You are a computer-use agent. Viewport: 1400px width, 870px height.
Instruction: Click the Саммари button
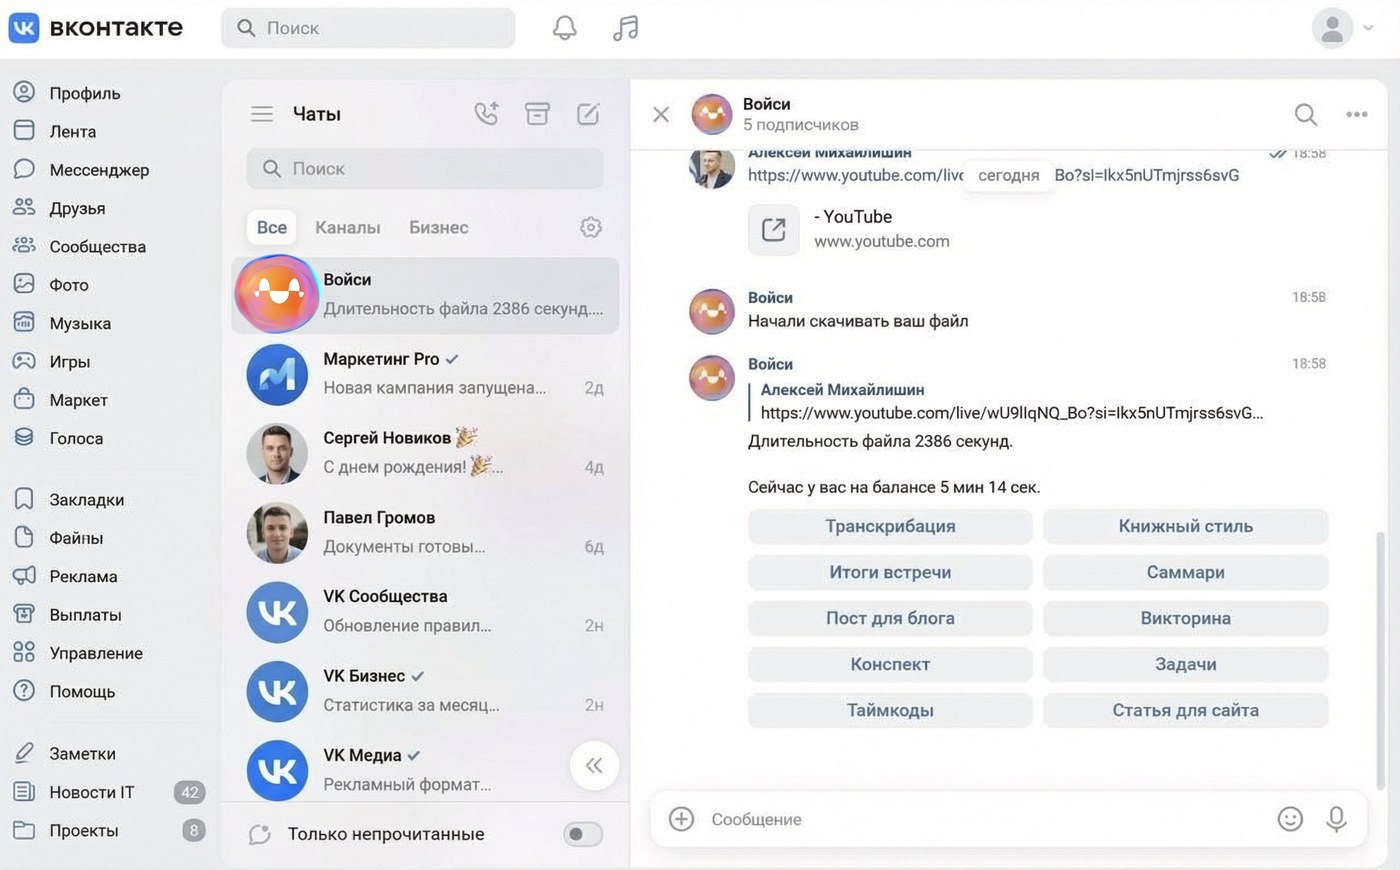[x=1186, y=572]
